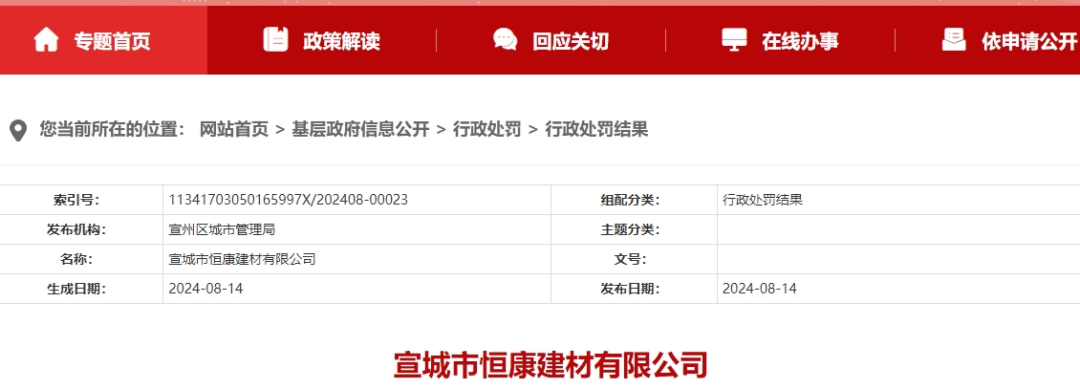Click the location pin icon
The width and height of the screenshot is (1080, 389).
click(x=17, y=130)
